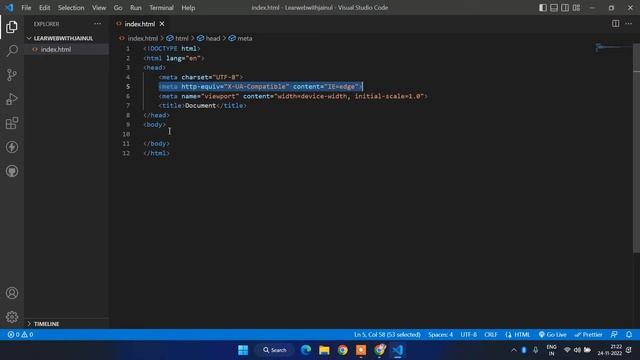Start Go Live server
Screen dimensions: 640x360
(x=552, y=334)
